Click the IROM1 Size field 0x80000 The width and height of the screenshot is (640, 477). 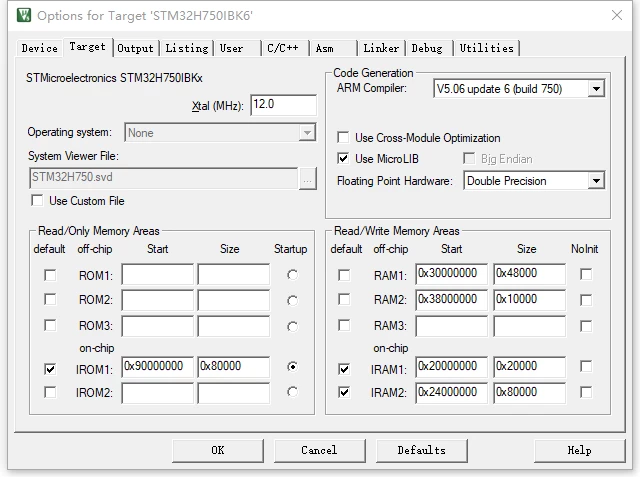(x=234, y=367)
